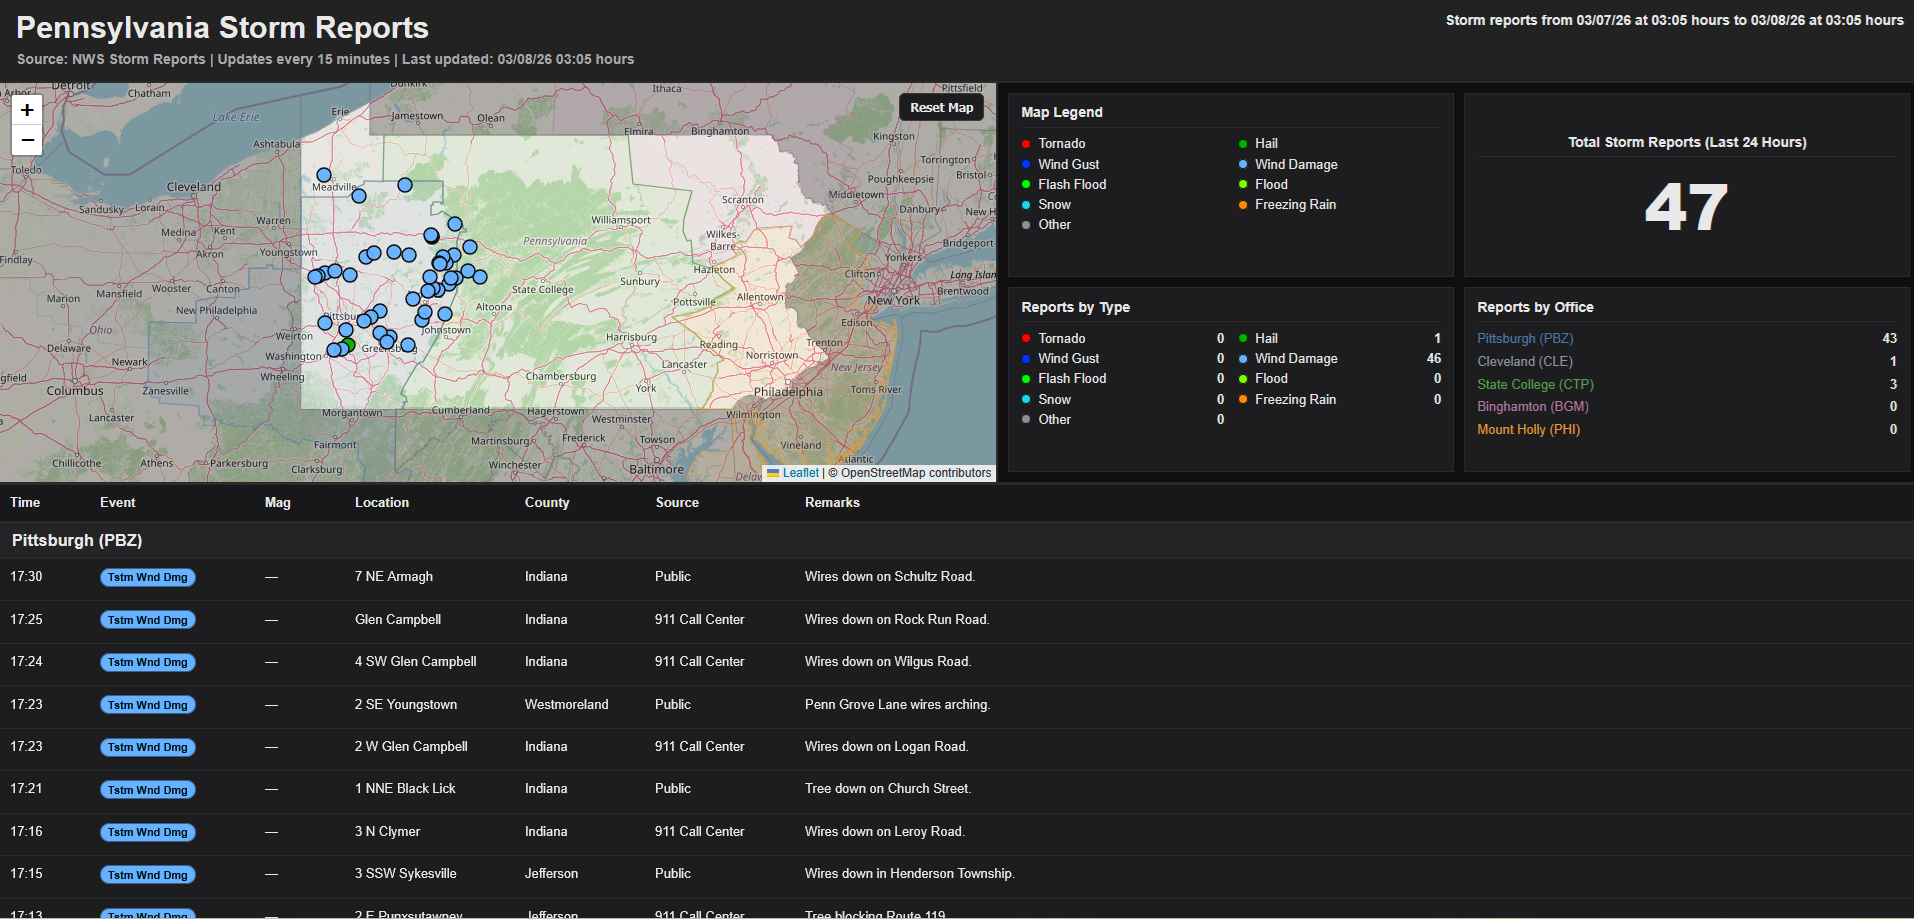Sort reports by the County column header
The height and width of the screenshot is (919, 1914).
(x=547, y=502)
